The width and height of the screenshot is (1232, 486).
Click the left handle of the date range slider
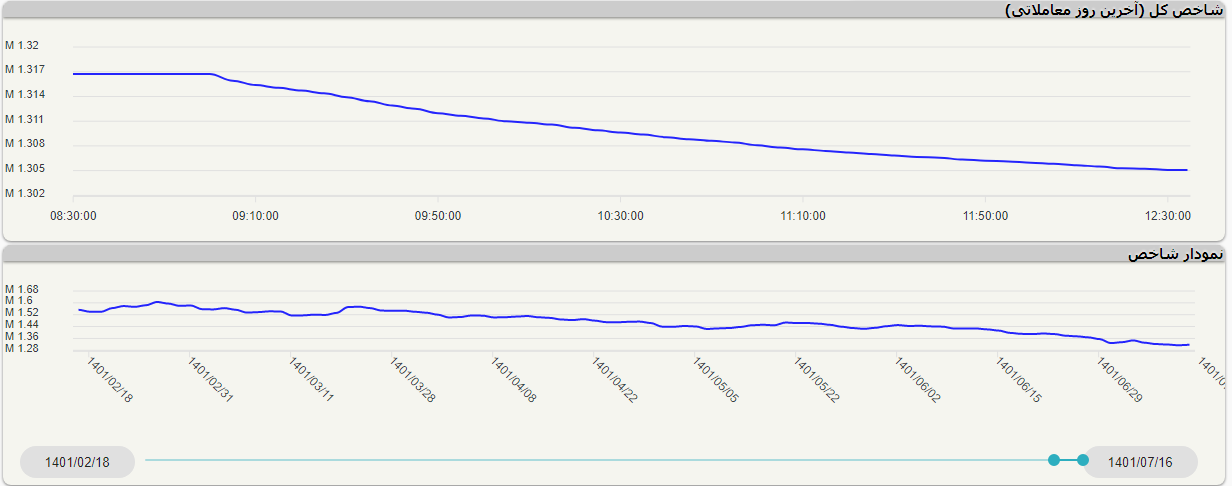click(x=1053, y=460)
